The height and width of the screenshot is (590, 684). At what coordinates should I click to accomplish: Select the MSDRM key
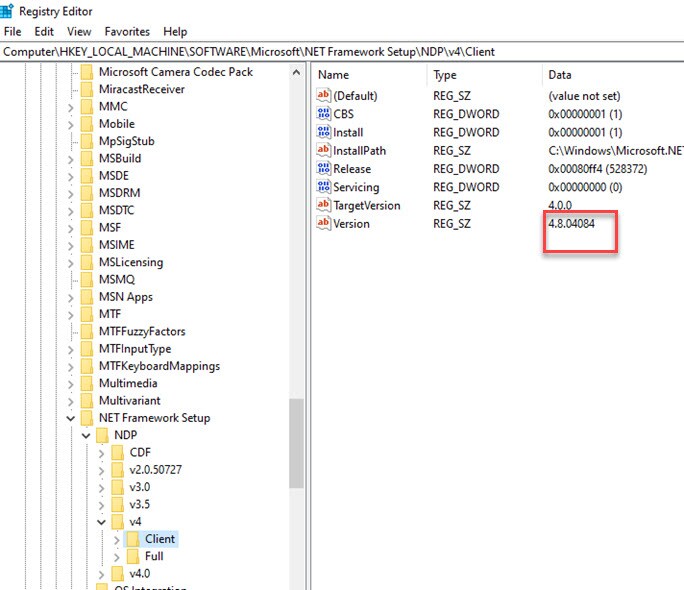click(x=120, y=193)
